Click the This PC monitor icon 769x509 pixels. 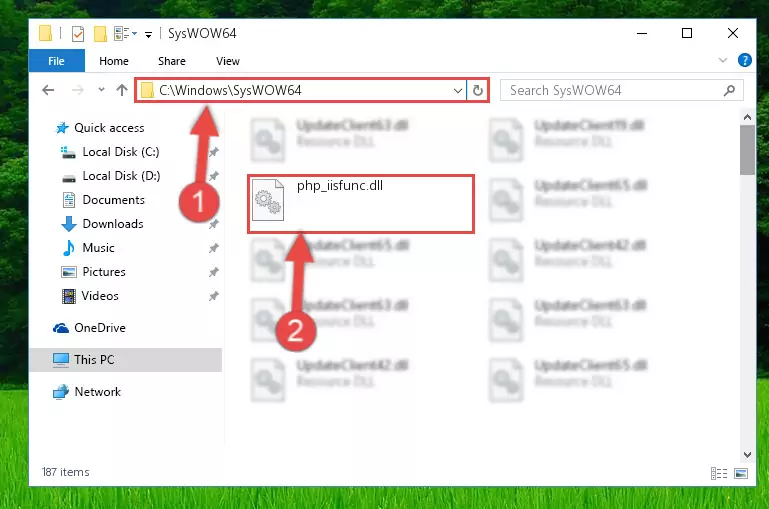pyautogui.click(x=61, y=360)
